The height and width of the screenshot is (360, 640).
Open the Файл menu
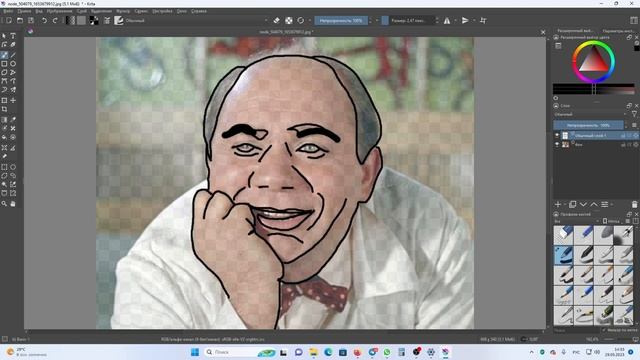[x=8, y=11]
